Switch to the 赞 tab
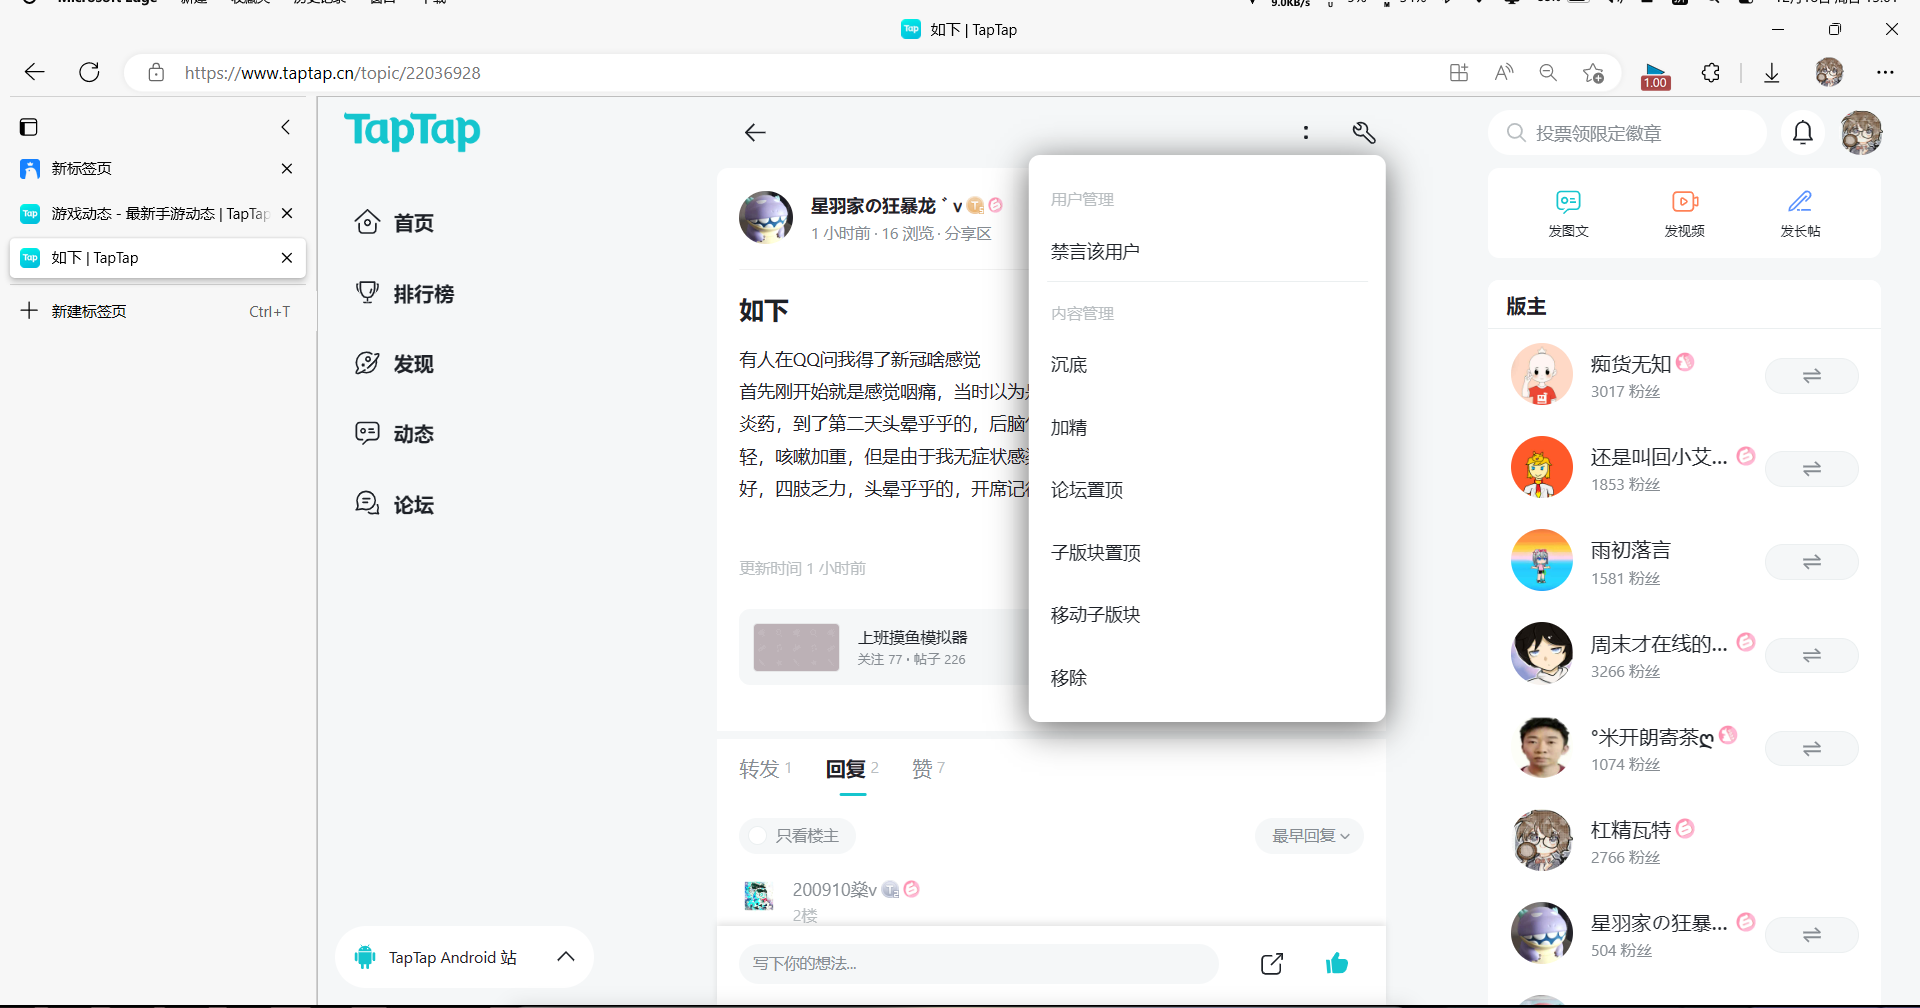The width and height of the screenshot is (1920, 1008). coord(928,768)
